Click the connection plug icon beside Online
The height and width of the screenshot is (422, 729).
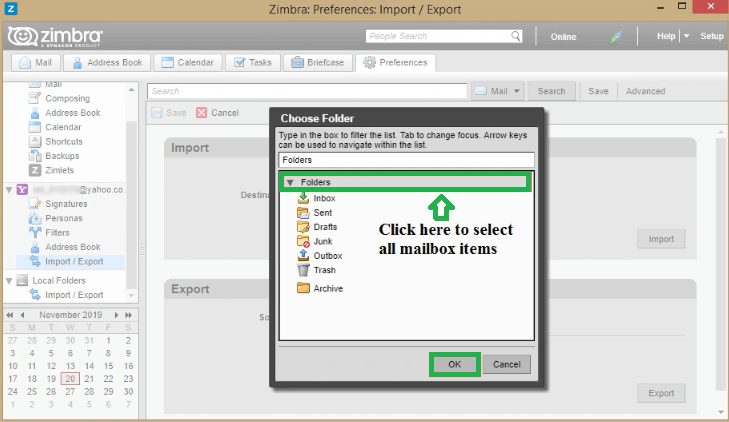[616, 36]
